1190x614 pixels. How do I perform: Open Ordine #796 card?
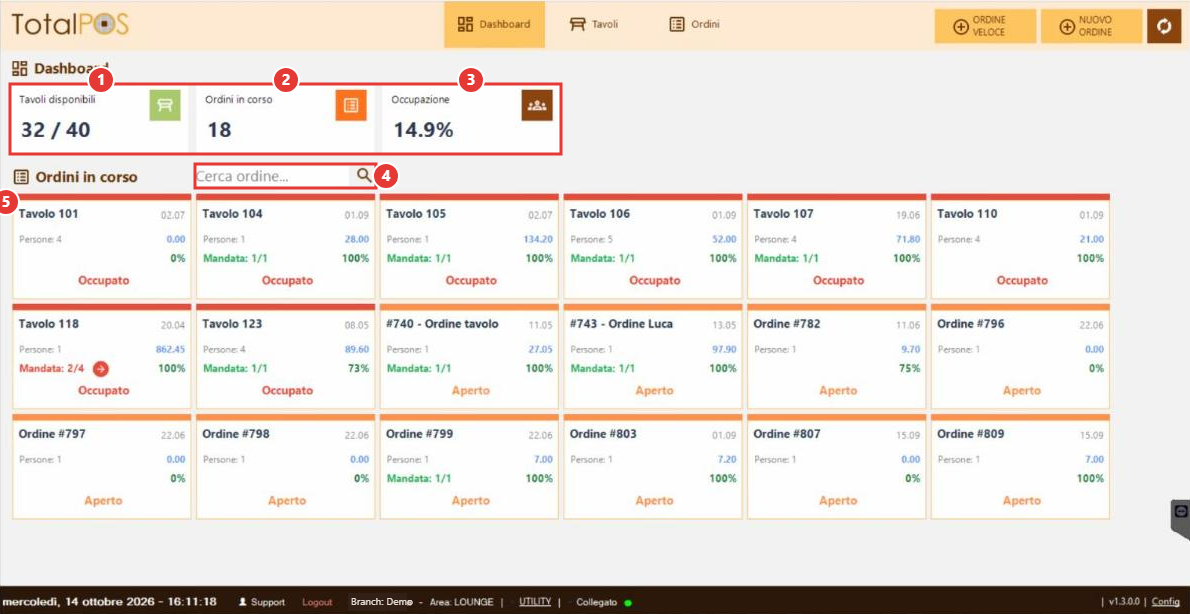click(1020, 356)
